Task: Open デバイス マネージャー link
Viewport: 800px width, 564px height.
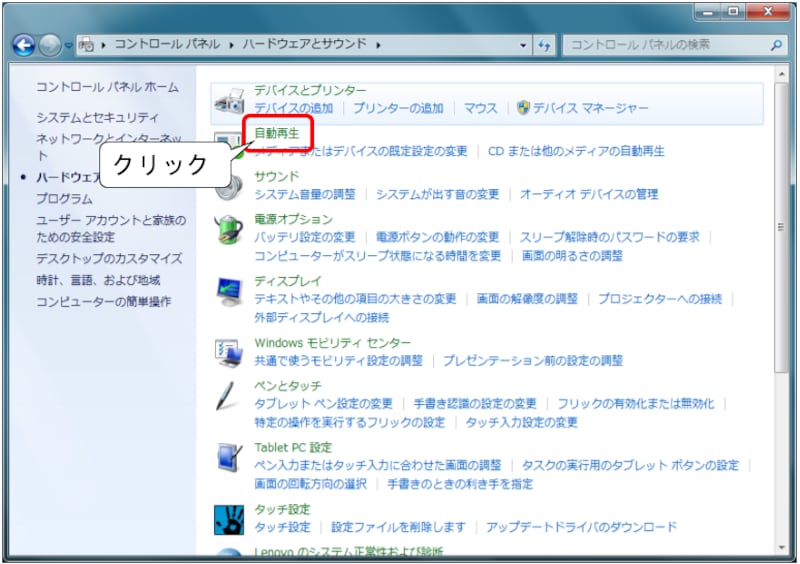Action: (590, 108)
